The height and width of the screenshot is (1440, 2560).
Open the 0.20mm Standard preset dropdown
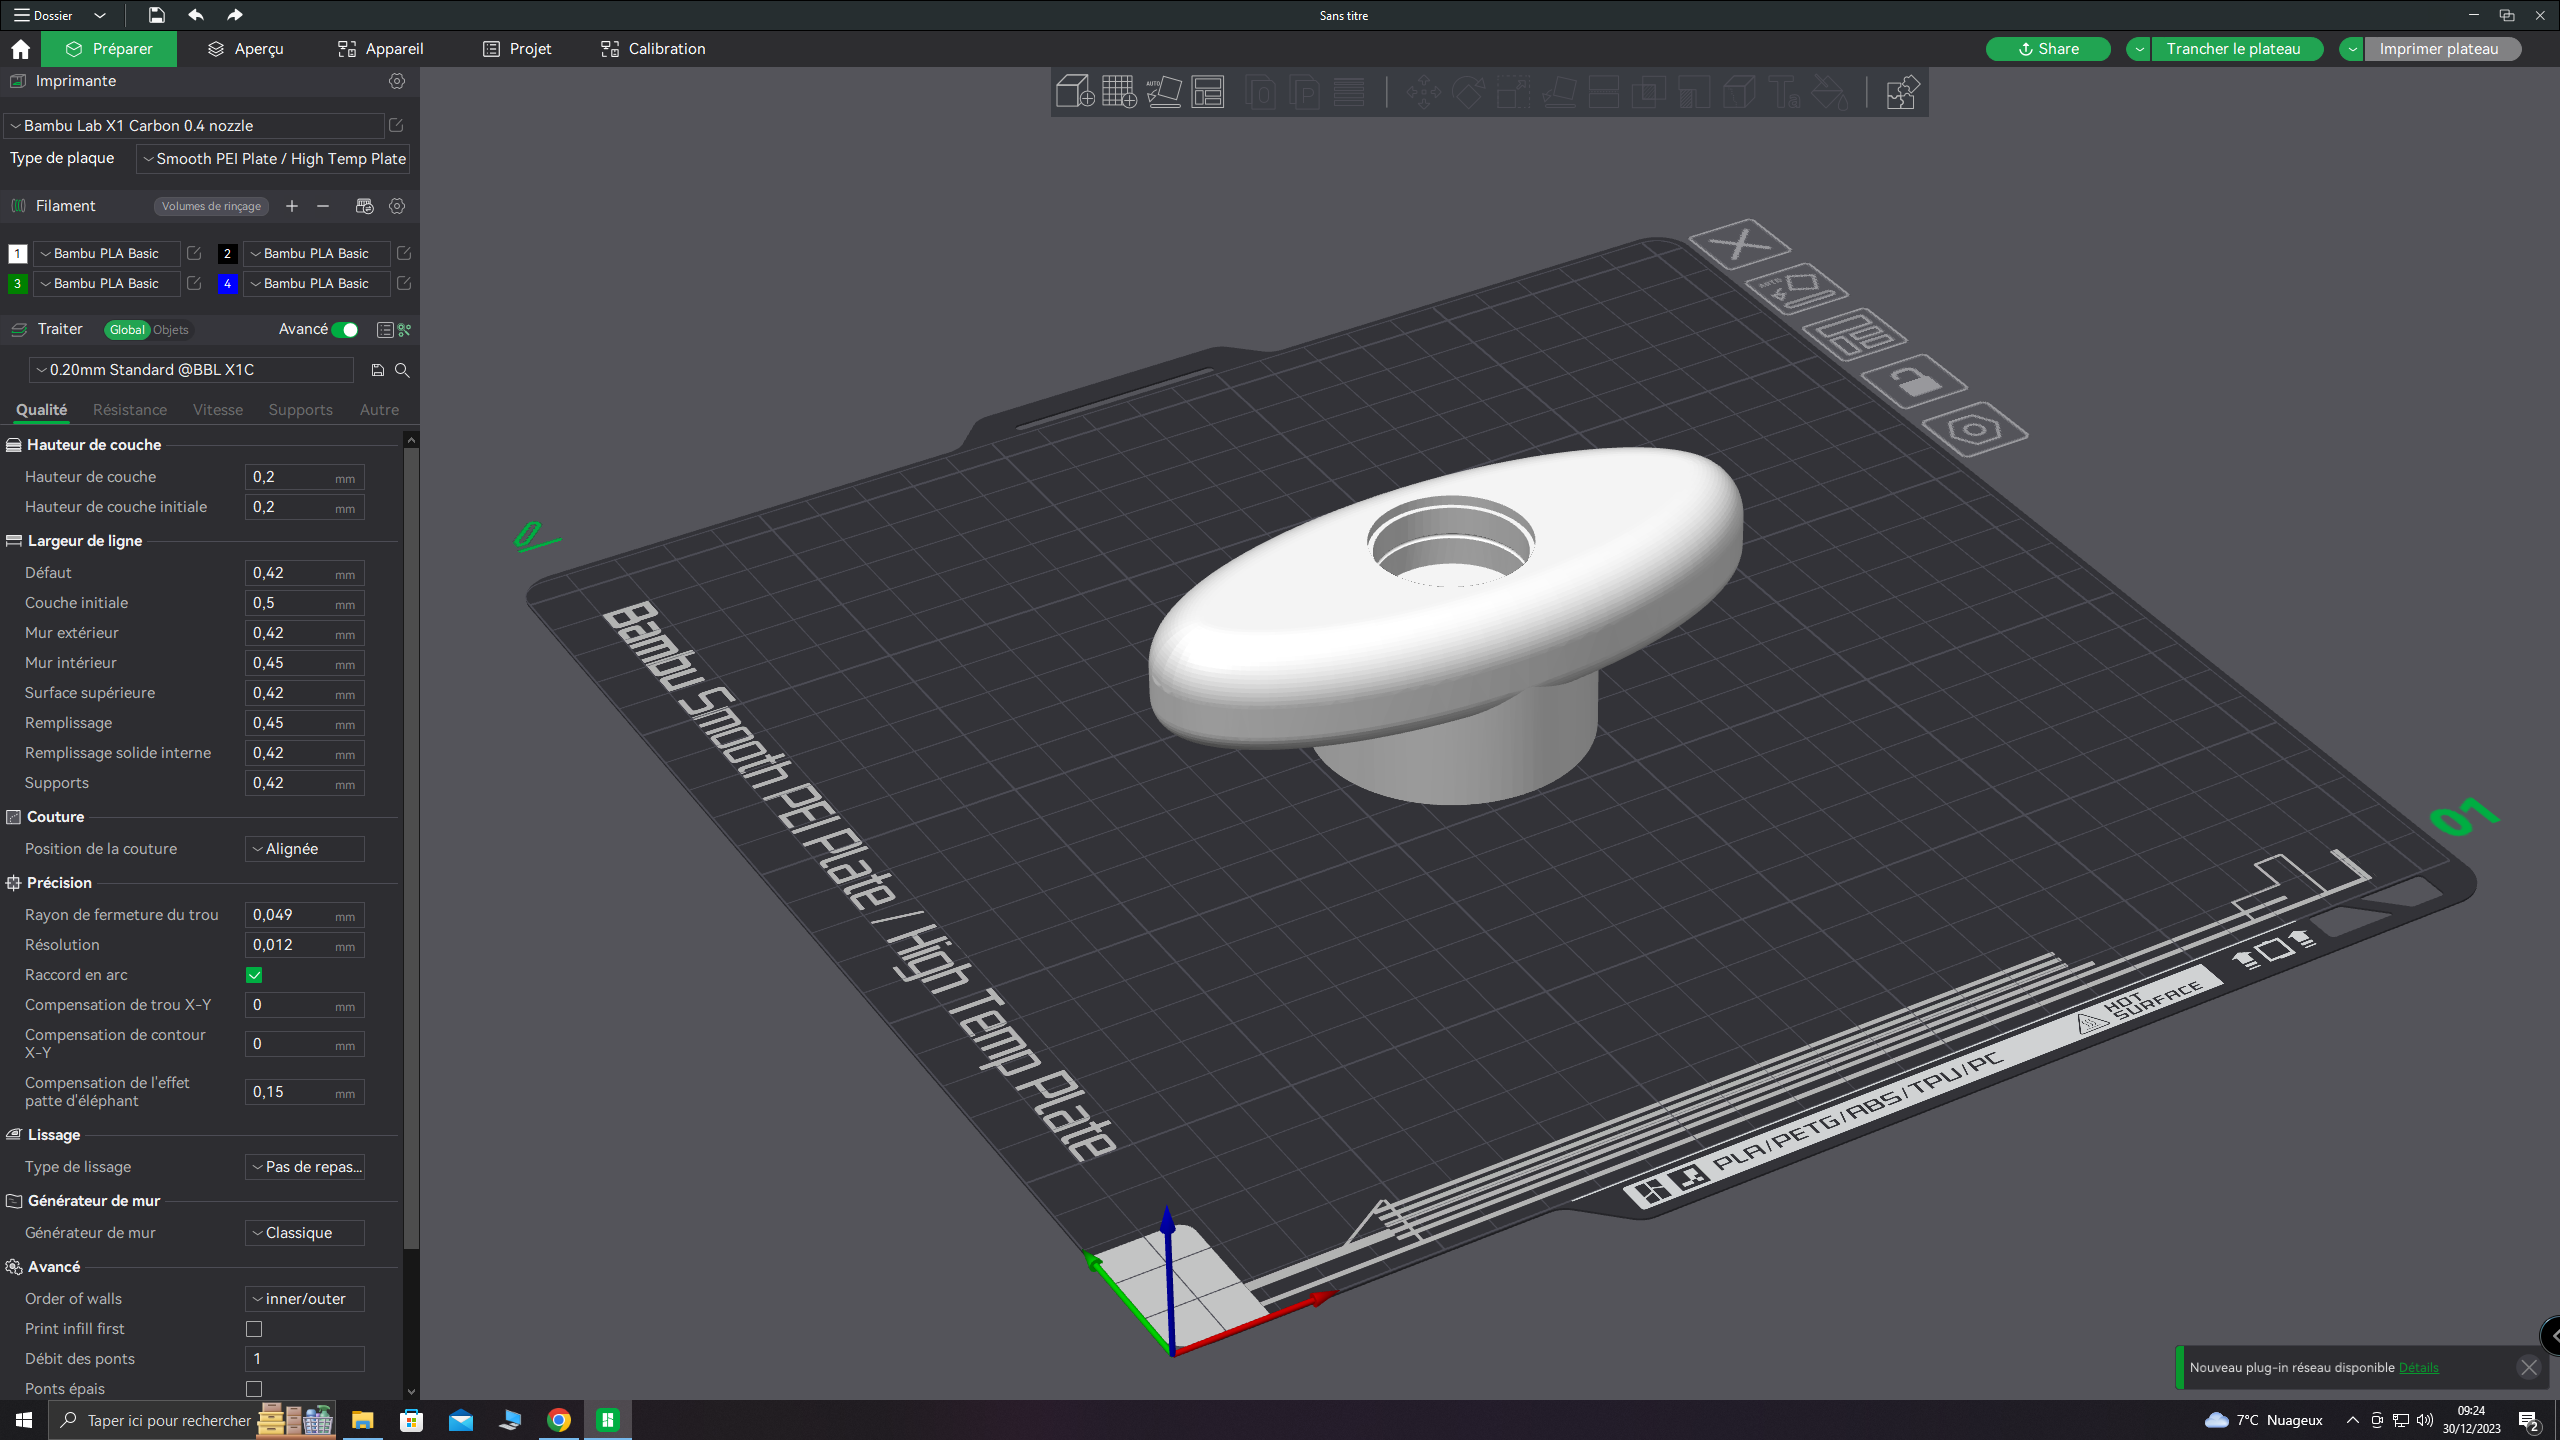[x=192, y=370]
